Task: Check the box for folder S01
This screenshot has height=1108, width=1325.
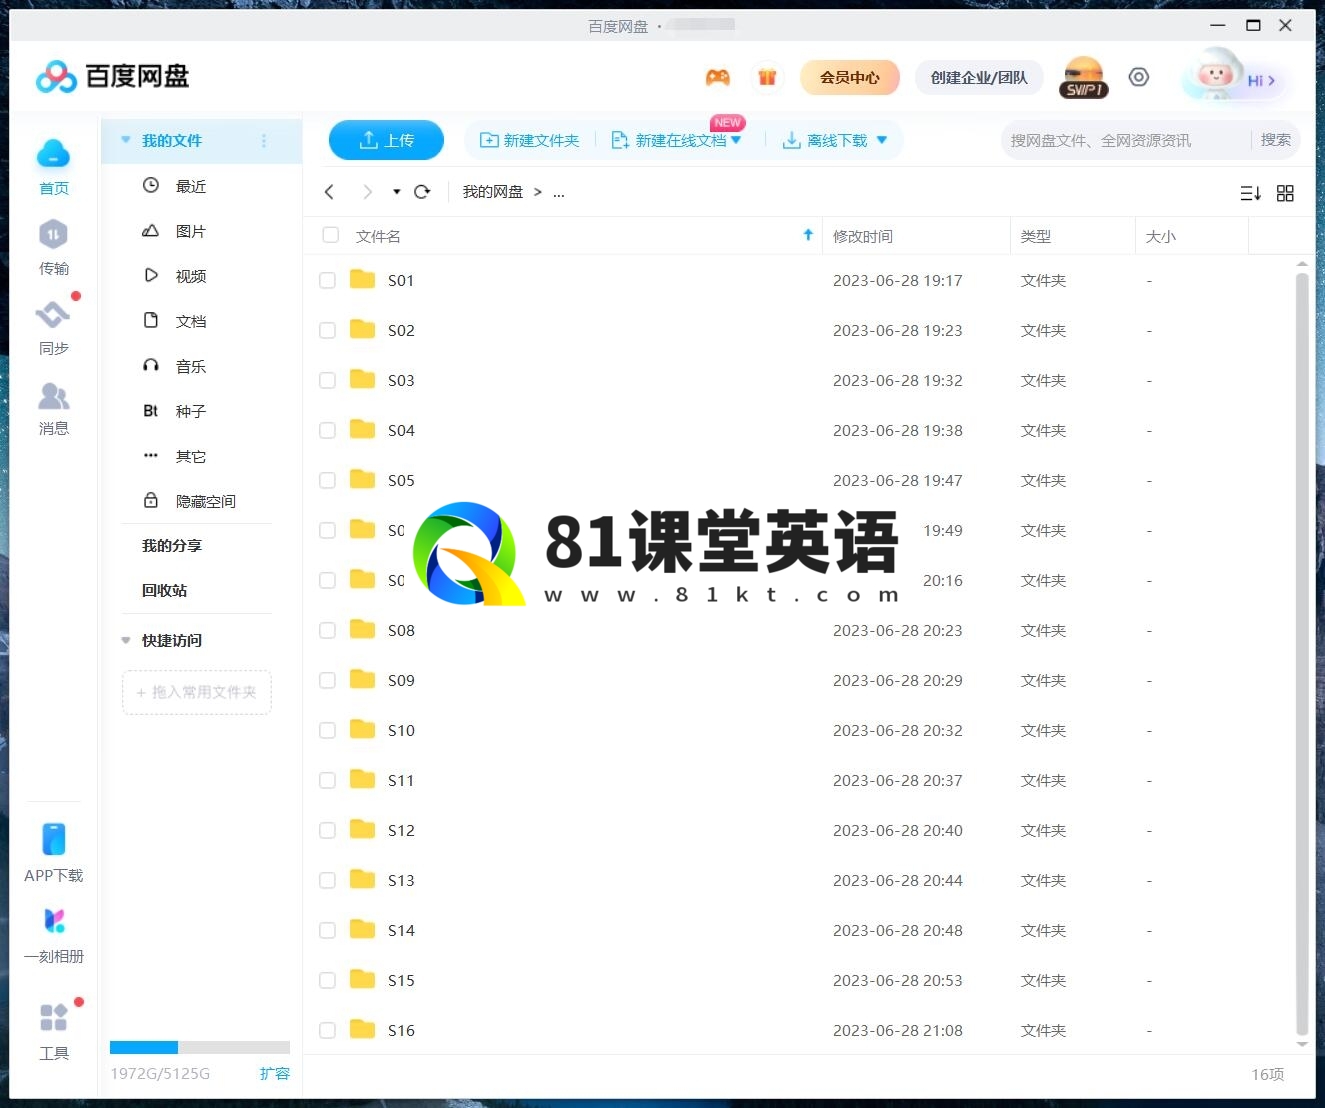Action: [x=327, y=281]
